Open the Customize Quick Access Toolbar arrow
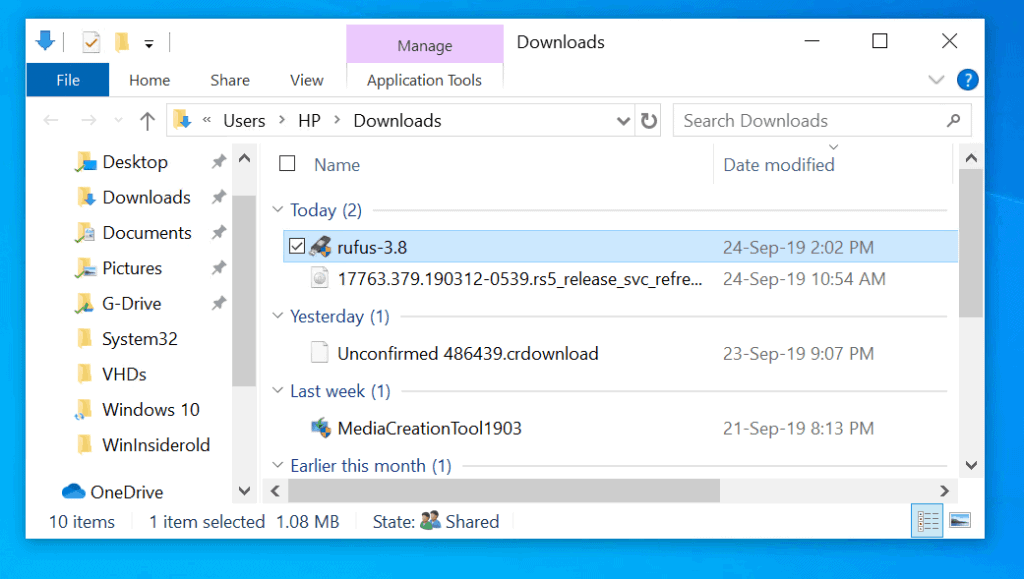The image size is (1024, 579). click(x=149, y=44)
